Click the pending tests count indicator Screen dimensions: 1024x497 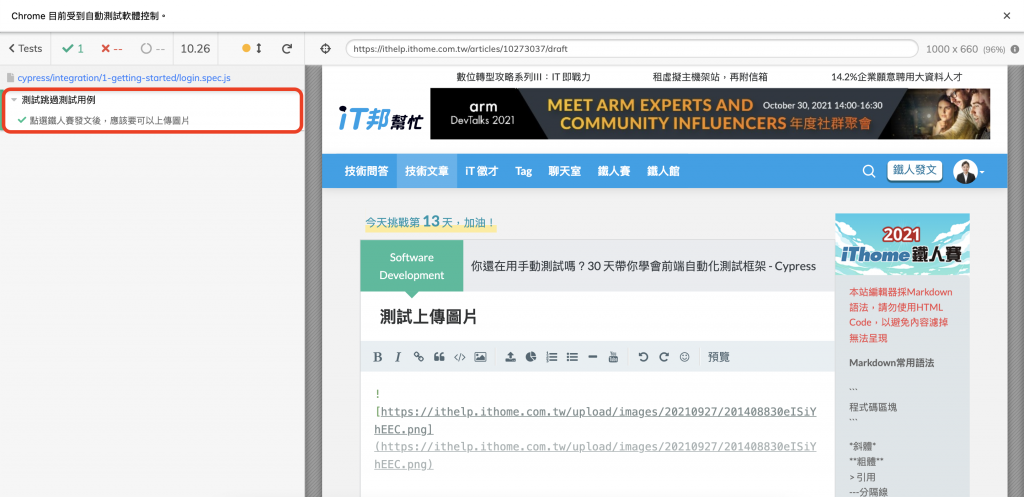153,48
